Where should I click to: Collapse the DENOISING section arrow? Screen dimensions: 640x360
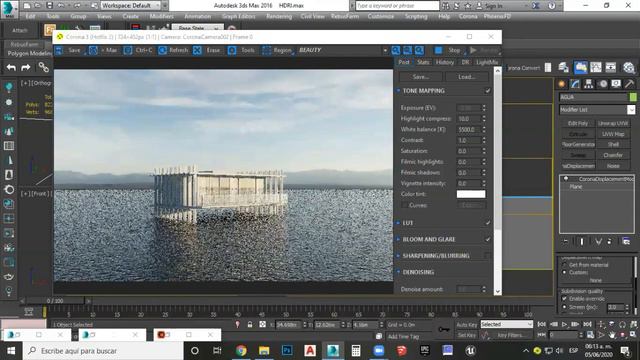coord(398,272)
